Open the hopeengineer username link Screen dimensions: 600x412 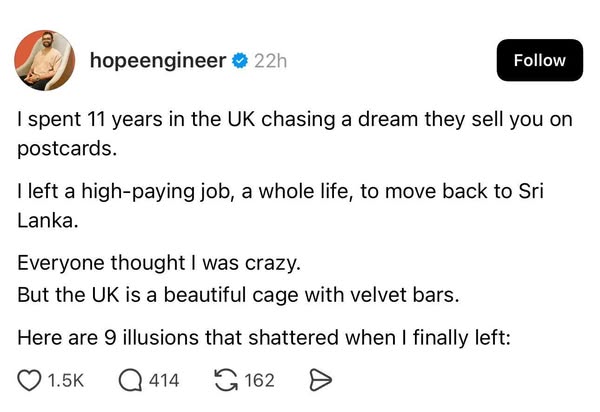coord(158,61)
